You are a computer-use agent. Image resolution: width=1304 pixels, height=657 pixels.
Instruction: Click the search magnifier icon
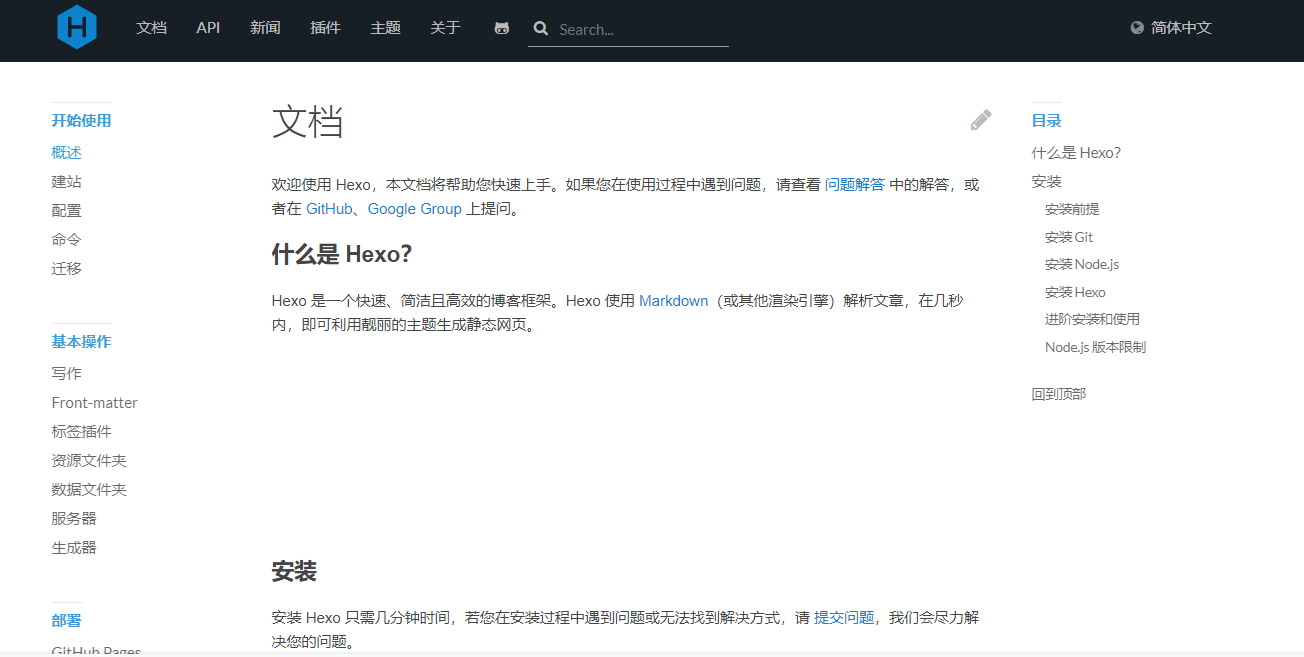[x=541, y=29]
